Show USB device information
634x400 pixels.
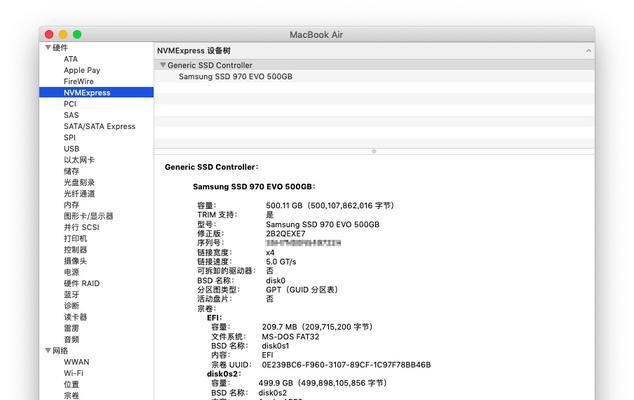tap(72, 149)
